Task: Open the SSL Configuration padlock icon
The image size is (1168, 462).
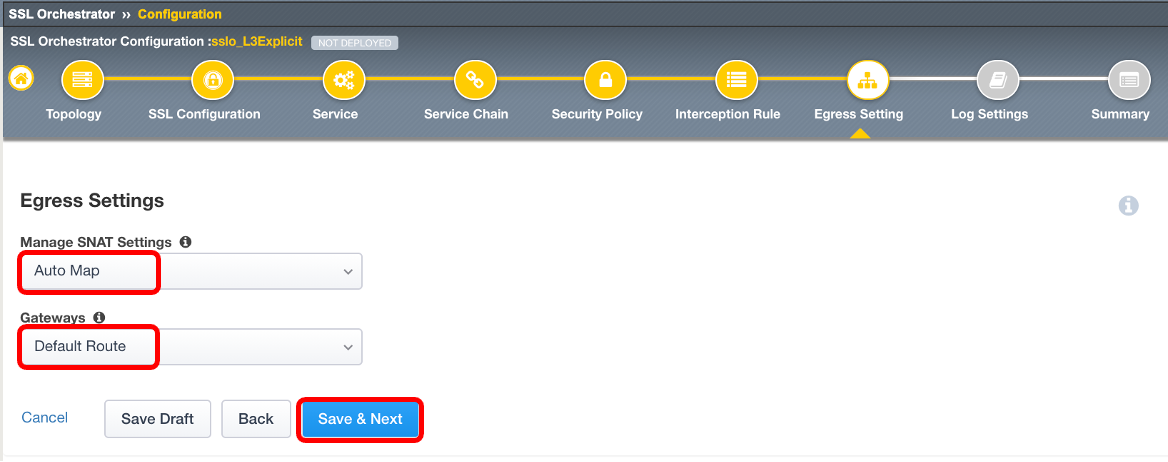Action: click(x=213, y=80)
